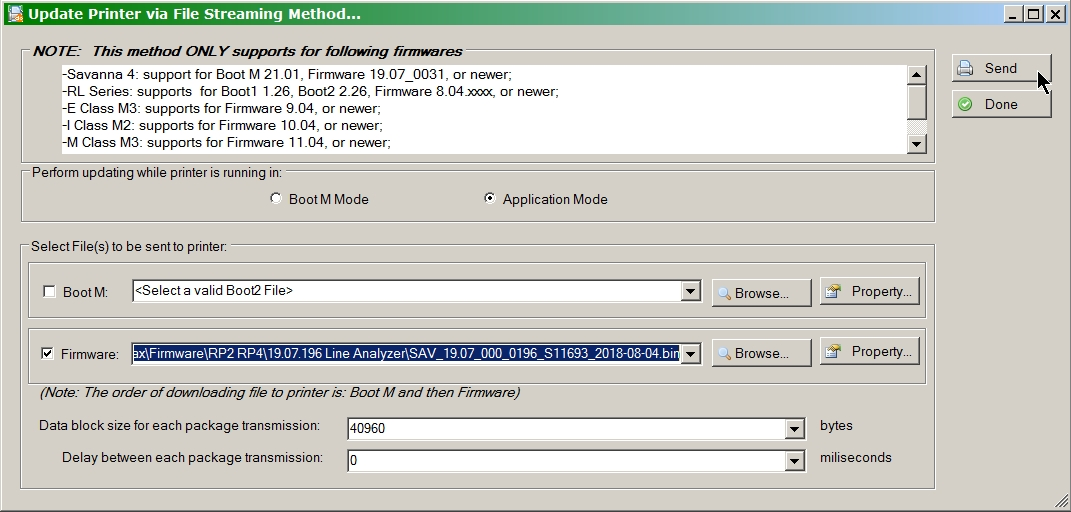The width and height of the screenshot is (1071, 512).
Task: Open the Boot M file dropdown arrow
Action: 690,291
